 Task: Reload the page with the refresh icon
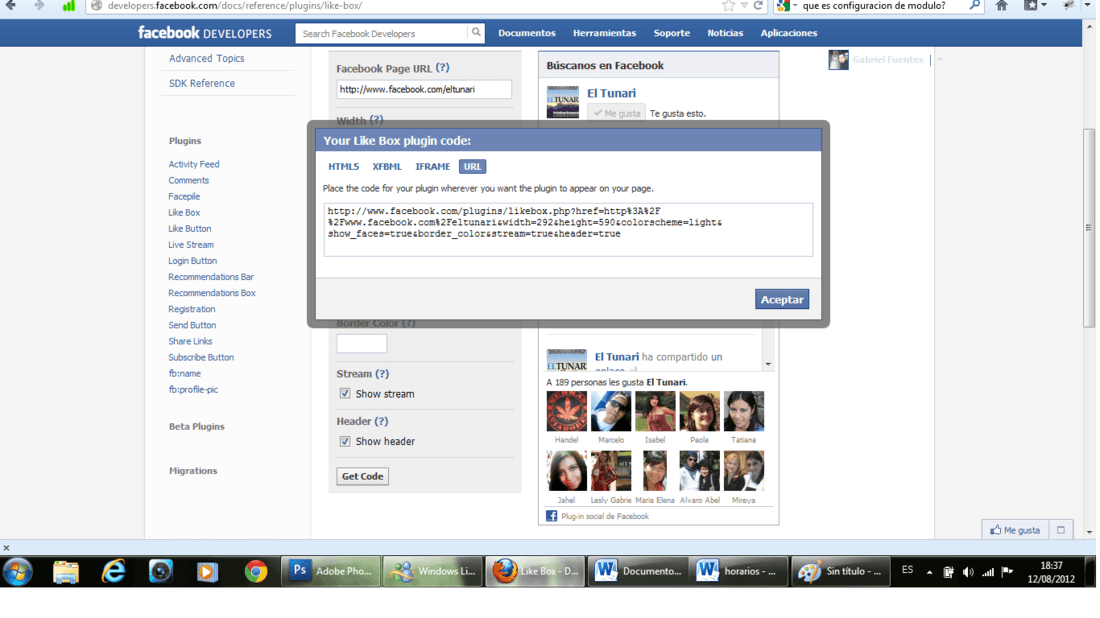pyautogui.click(x=758, y=6)
